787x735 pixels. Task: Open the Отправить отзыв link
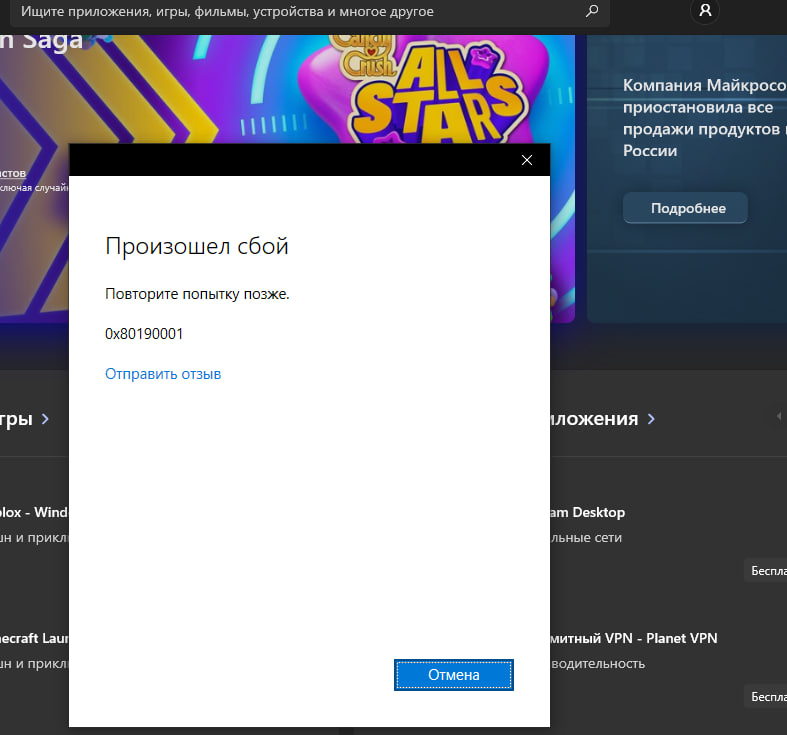(x=163, y=374)
